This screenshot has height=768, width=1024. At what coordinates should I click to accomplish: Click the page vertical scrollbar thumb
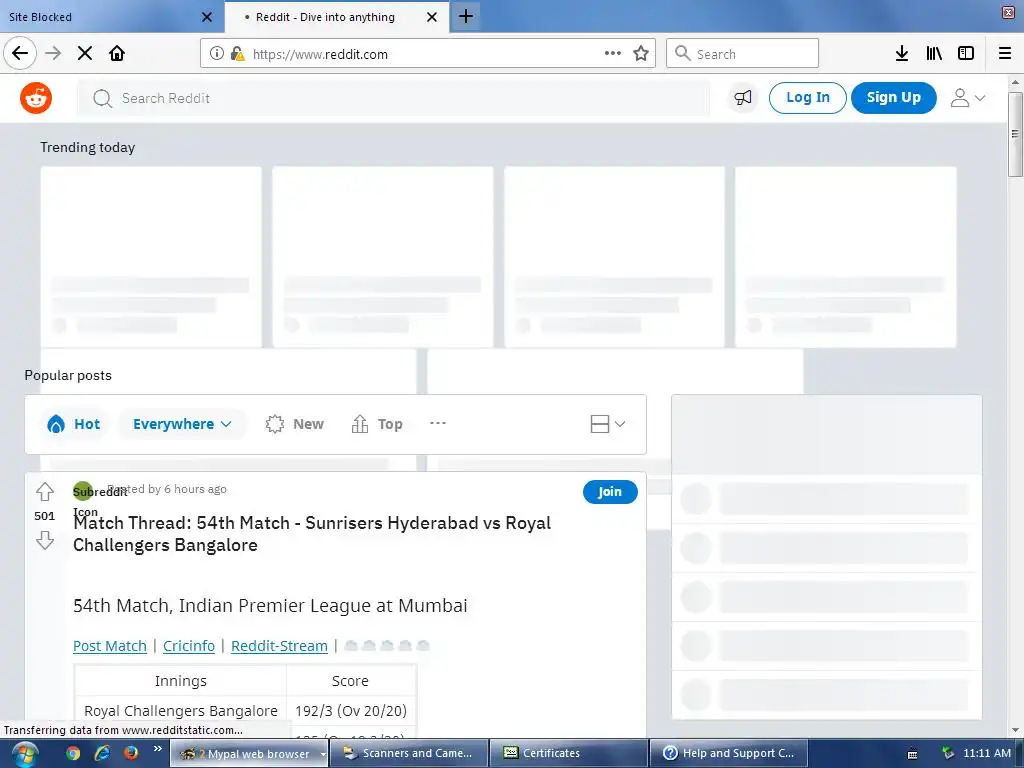(x=1015, y=134)
